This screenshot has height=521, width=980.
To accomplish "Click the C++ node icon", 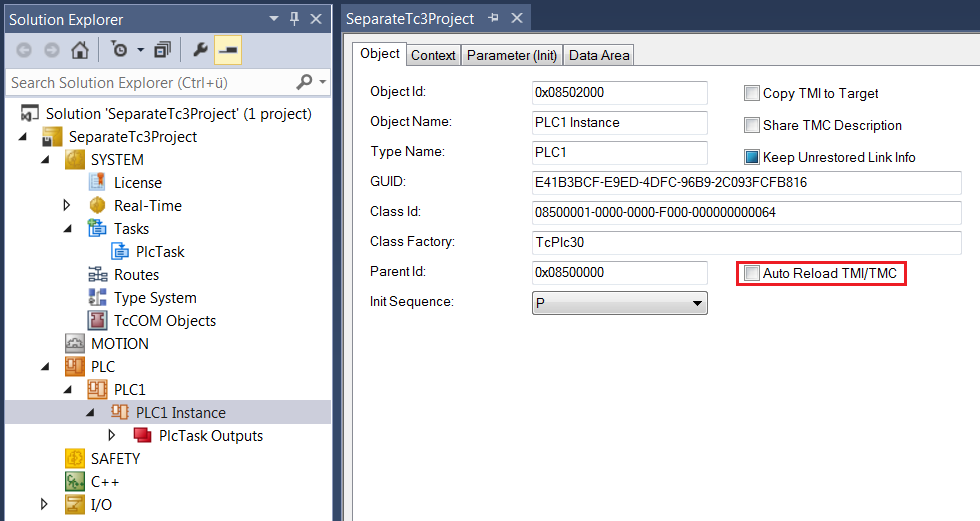I will [x=74, y=482].
